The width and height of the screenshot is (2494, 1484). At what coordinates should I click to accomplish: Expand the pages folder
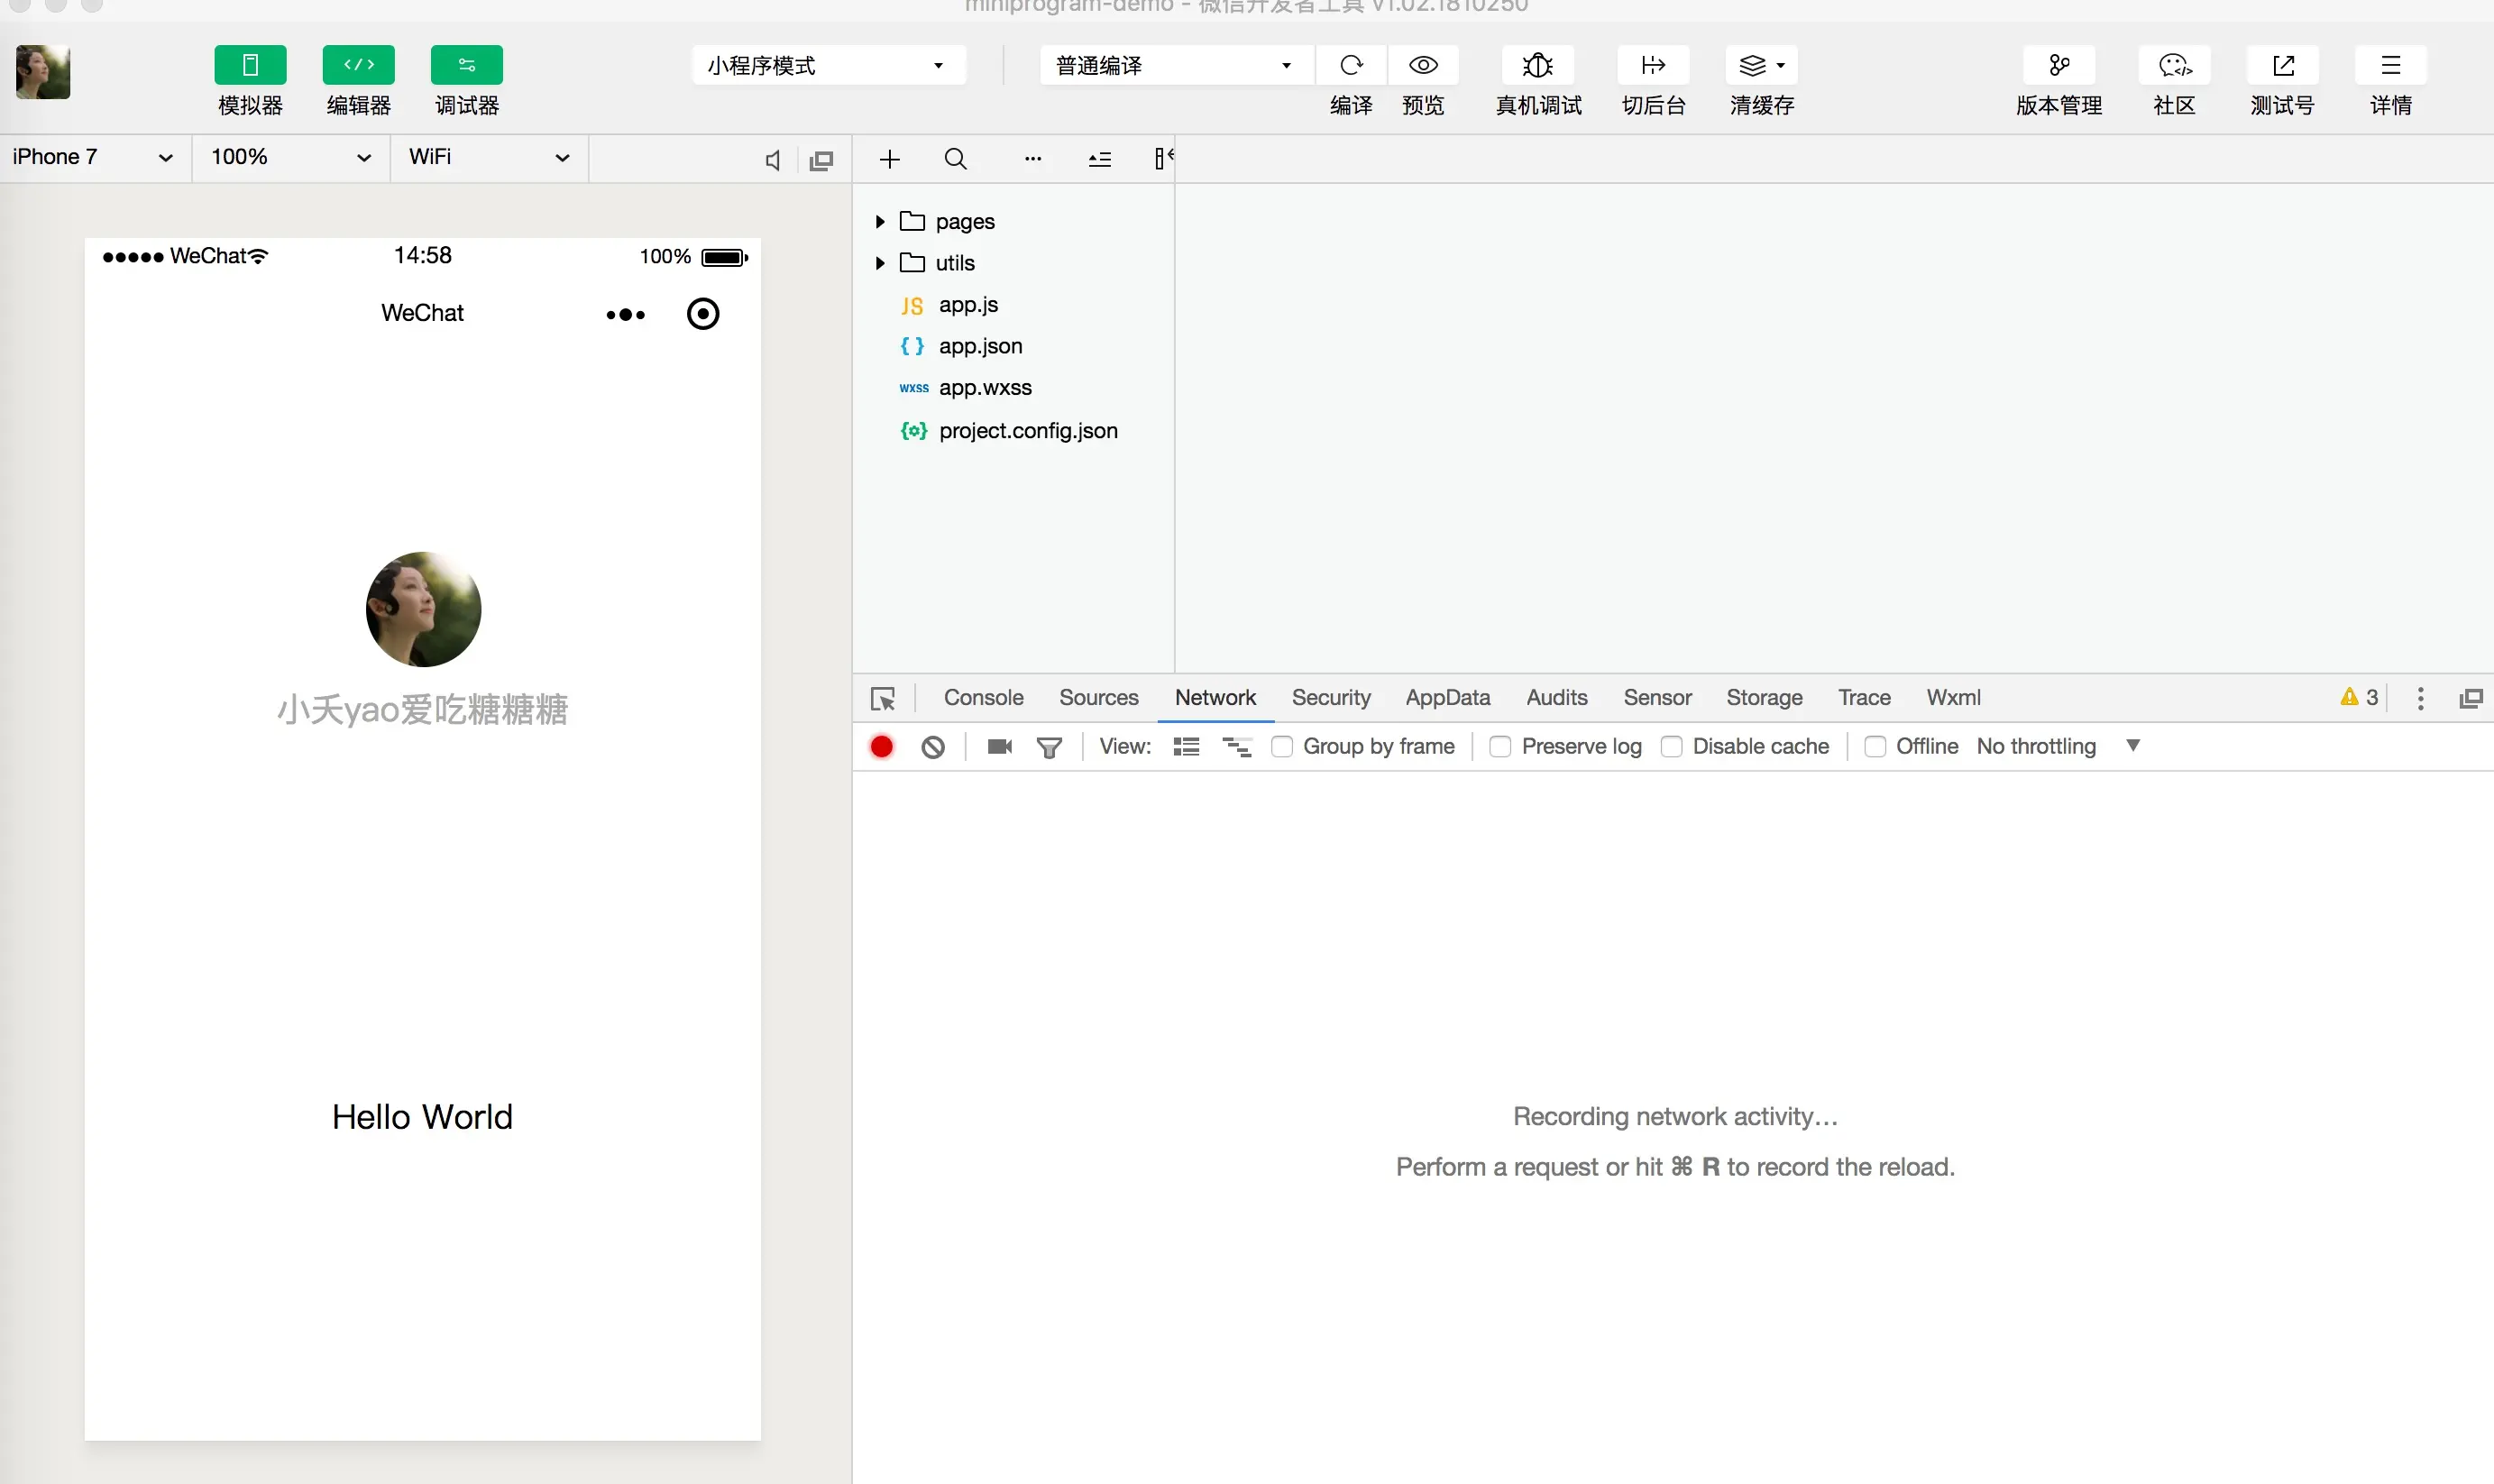pyautogui.click(x=880, y=221)
